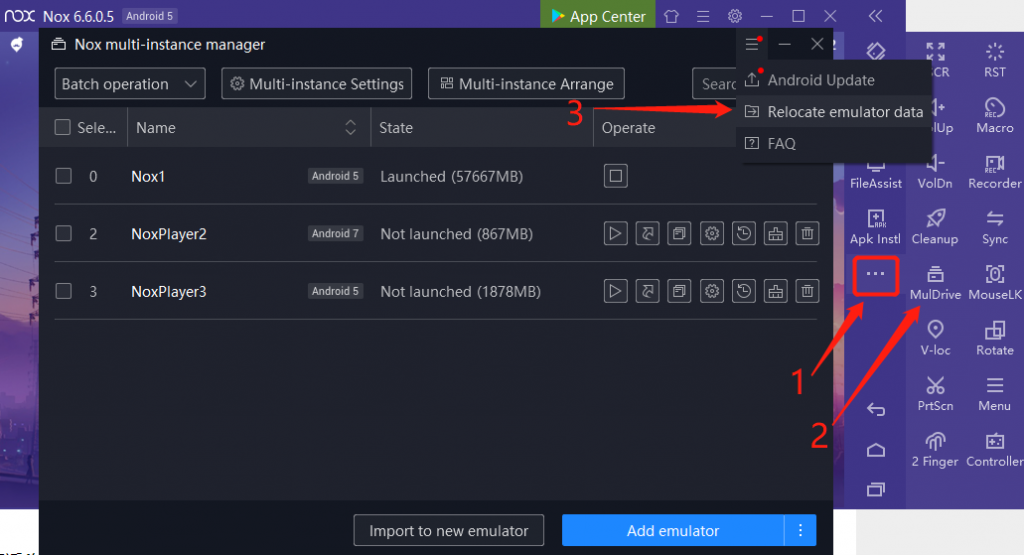Choose Android Update from menu
The image size is (1024, 555).
820,80
